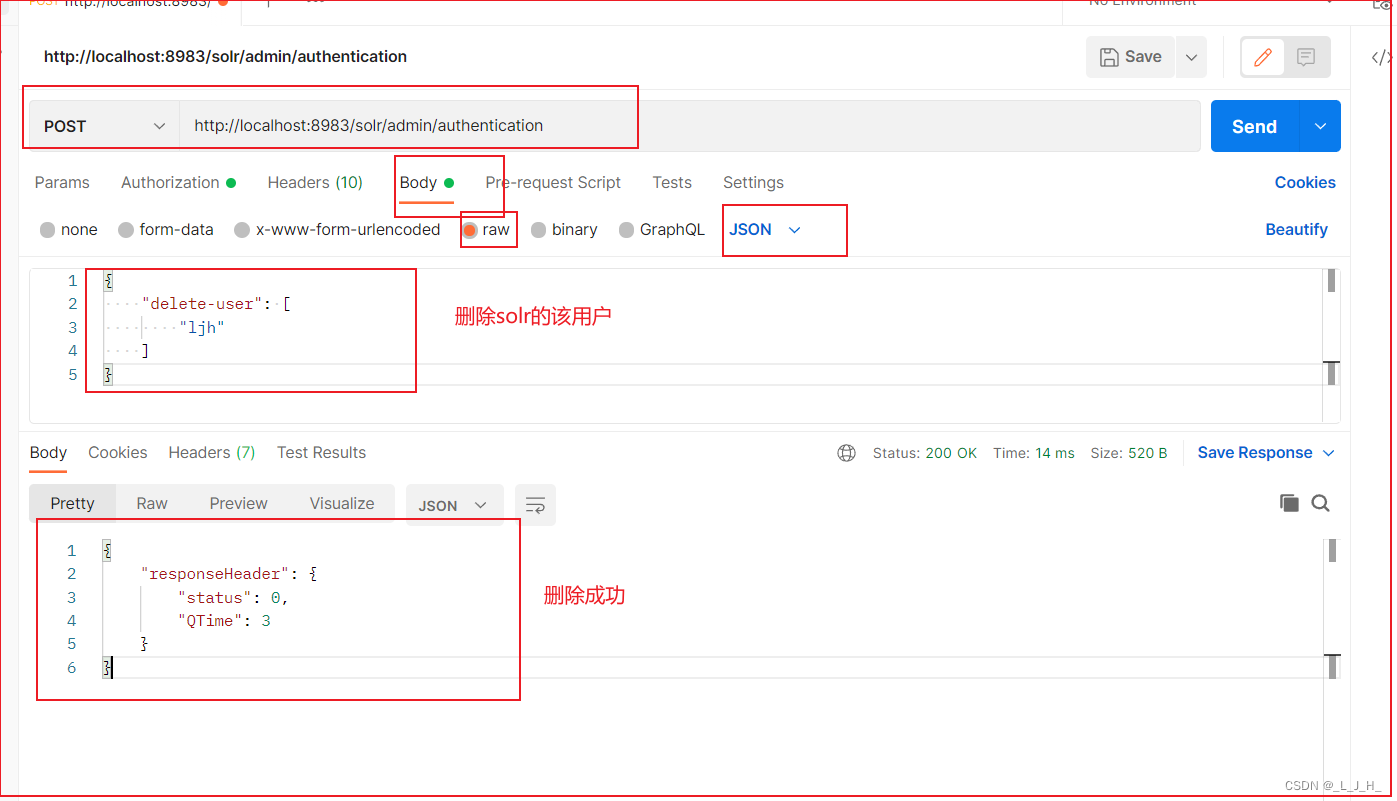Open the request Settings tab

click(753, 182)
